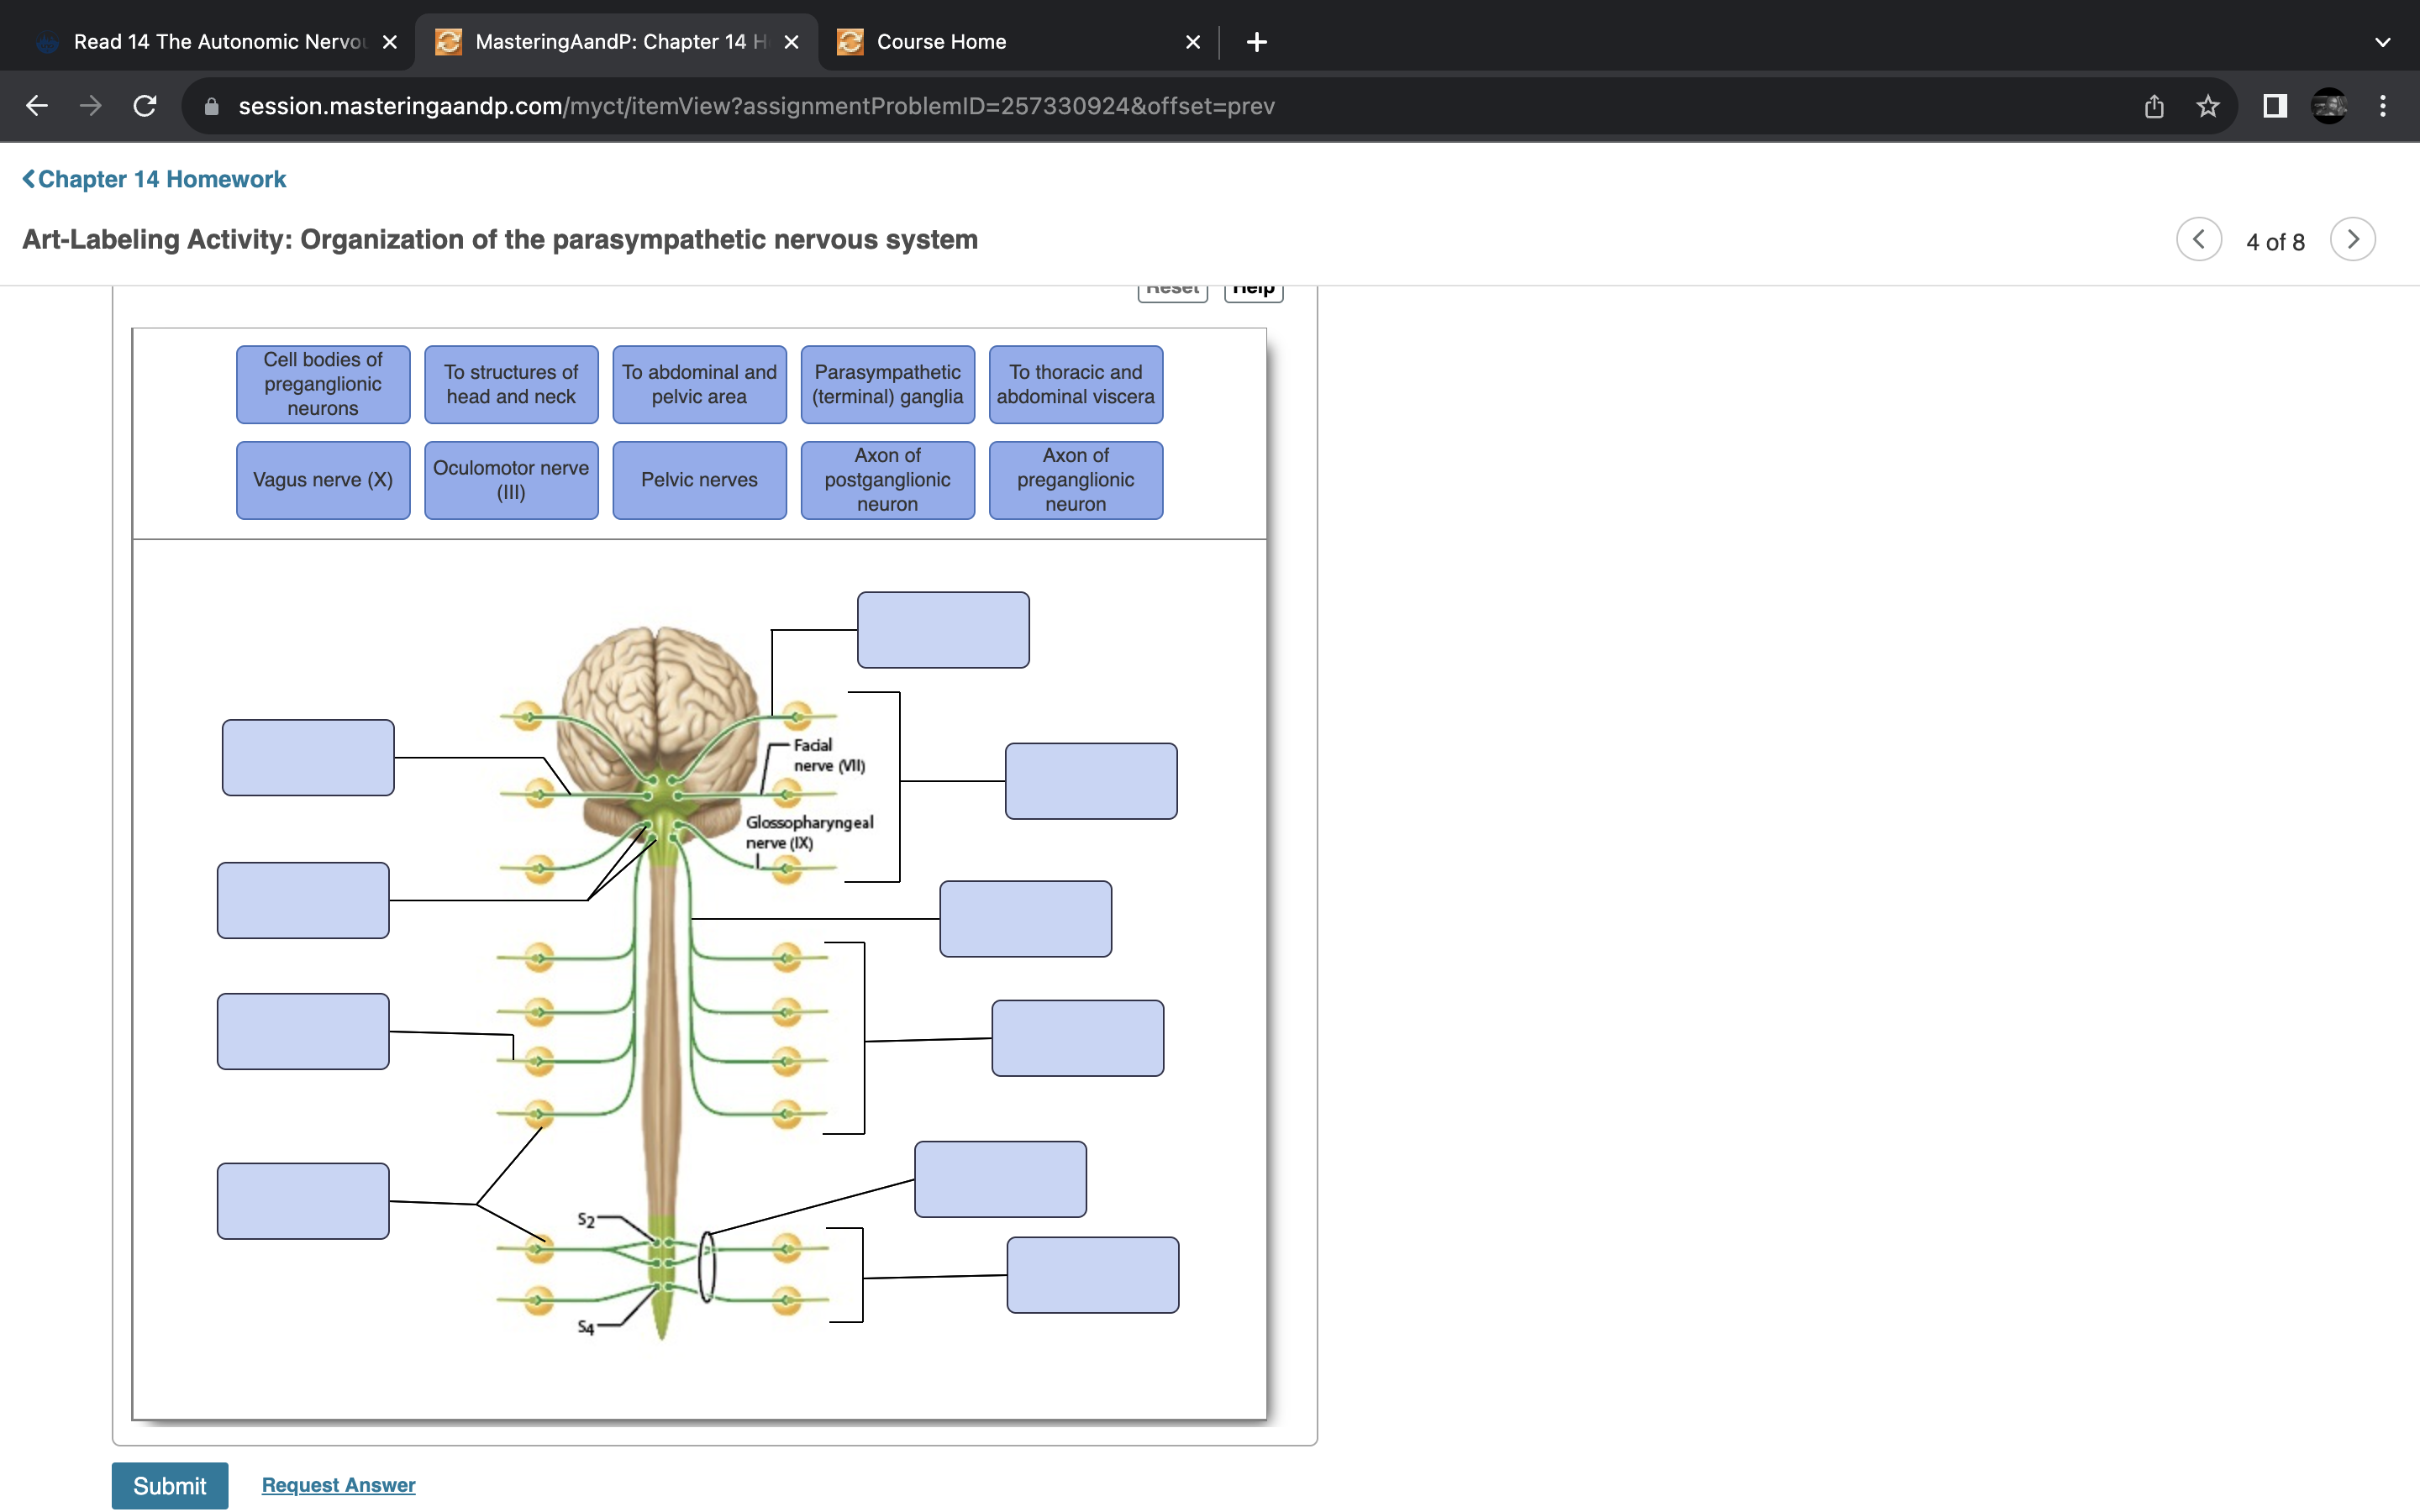
Task: Select 'Parasympathetic (terminal) ganglia' label
Action: tap(887, 384)
